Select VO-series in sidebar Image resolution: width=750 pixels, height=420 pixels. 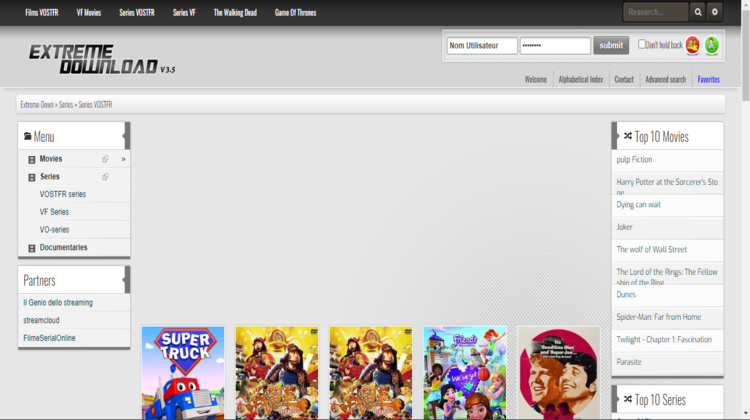pos(54,230)
